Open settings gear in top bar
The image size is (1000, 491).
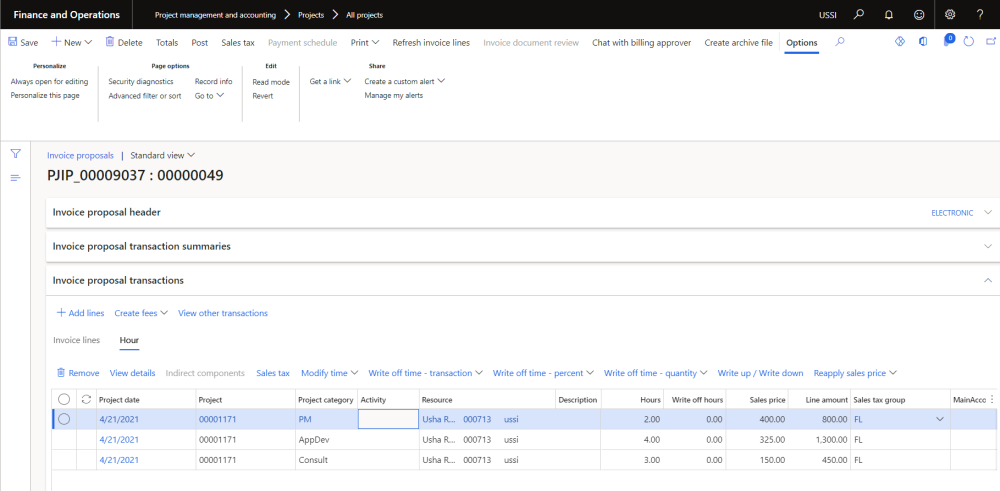click(x=950, y=15)
